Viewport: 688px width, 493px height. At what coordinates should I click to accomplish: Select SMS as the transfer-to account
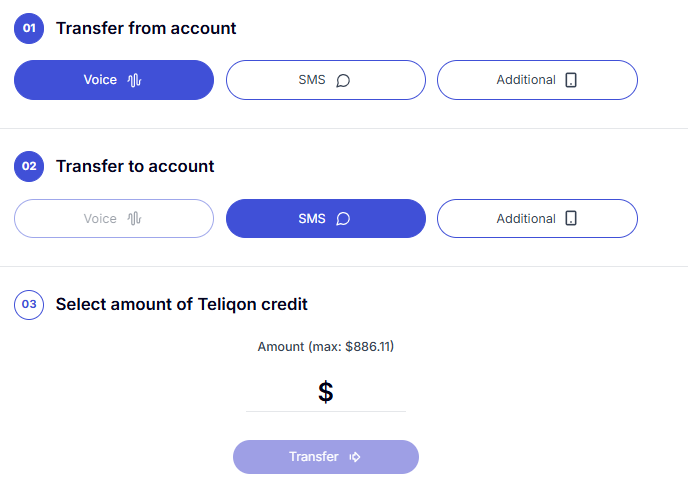325,219
